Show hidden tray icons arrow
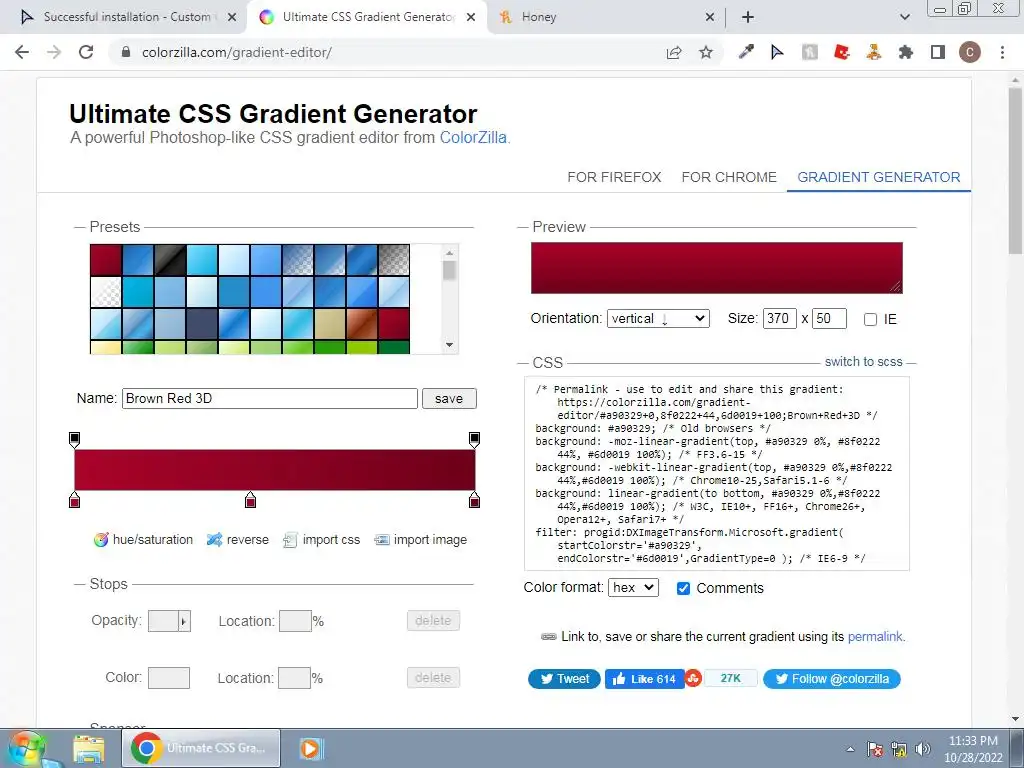The width and height of the screenshot is (1024, 768). click(x=850, y=749)
